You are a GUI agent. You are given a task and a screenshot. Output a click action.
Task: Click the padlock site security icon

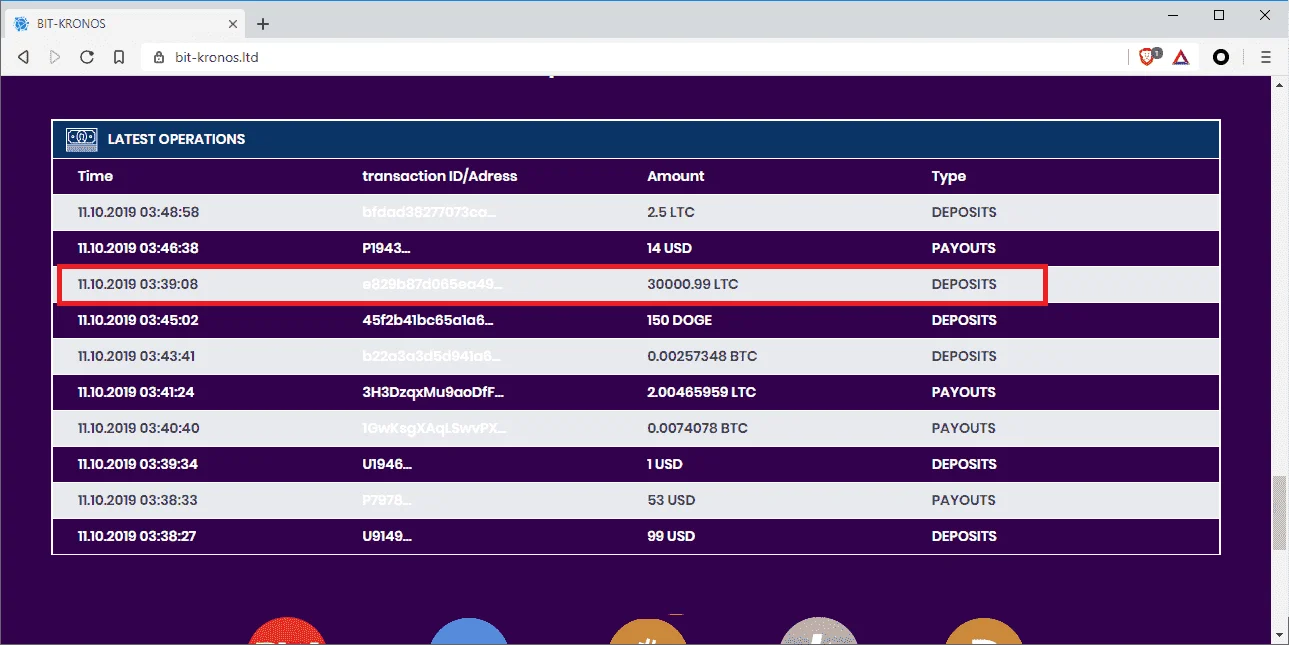click(158, 57)
